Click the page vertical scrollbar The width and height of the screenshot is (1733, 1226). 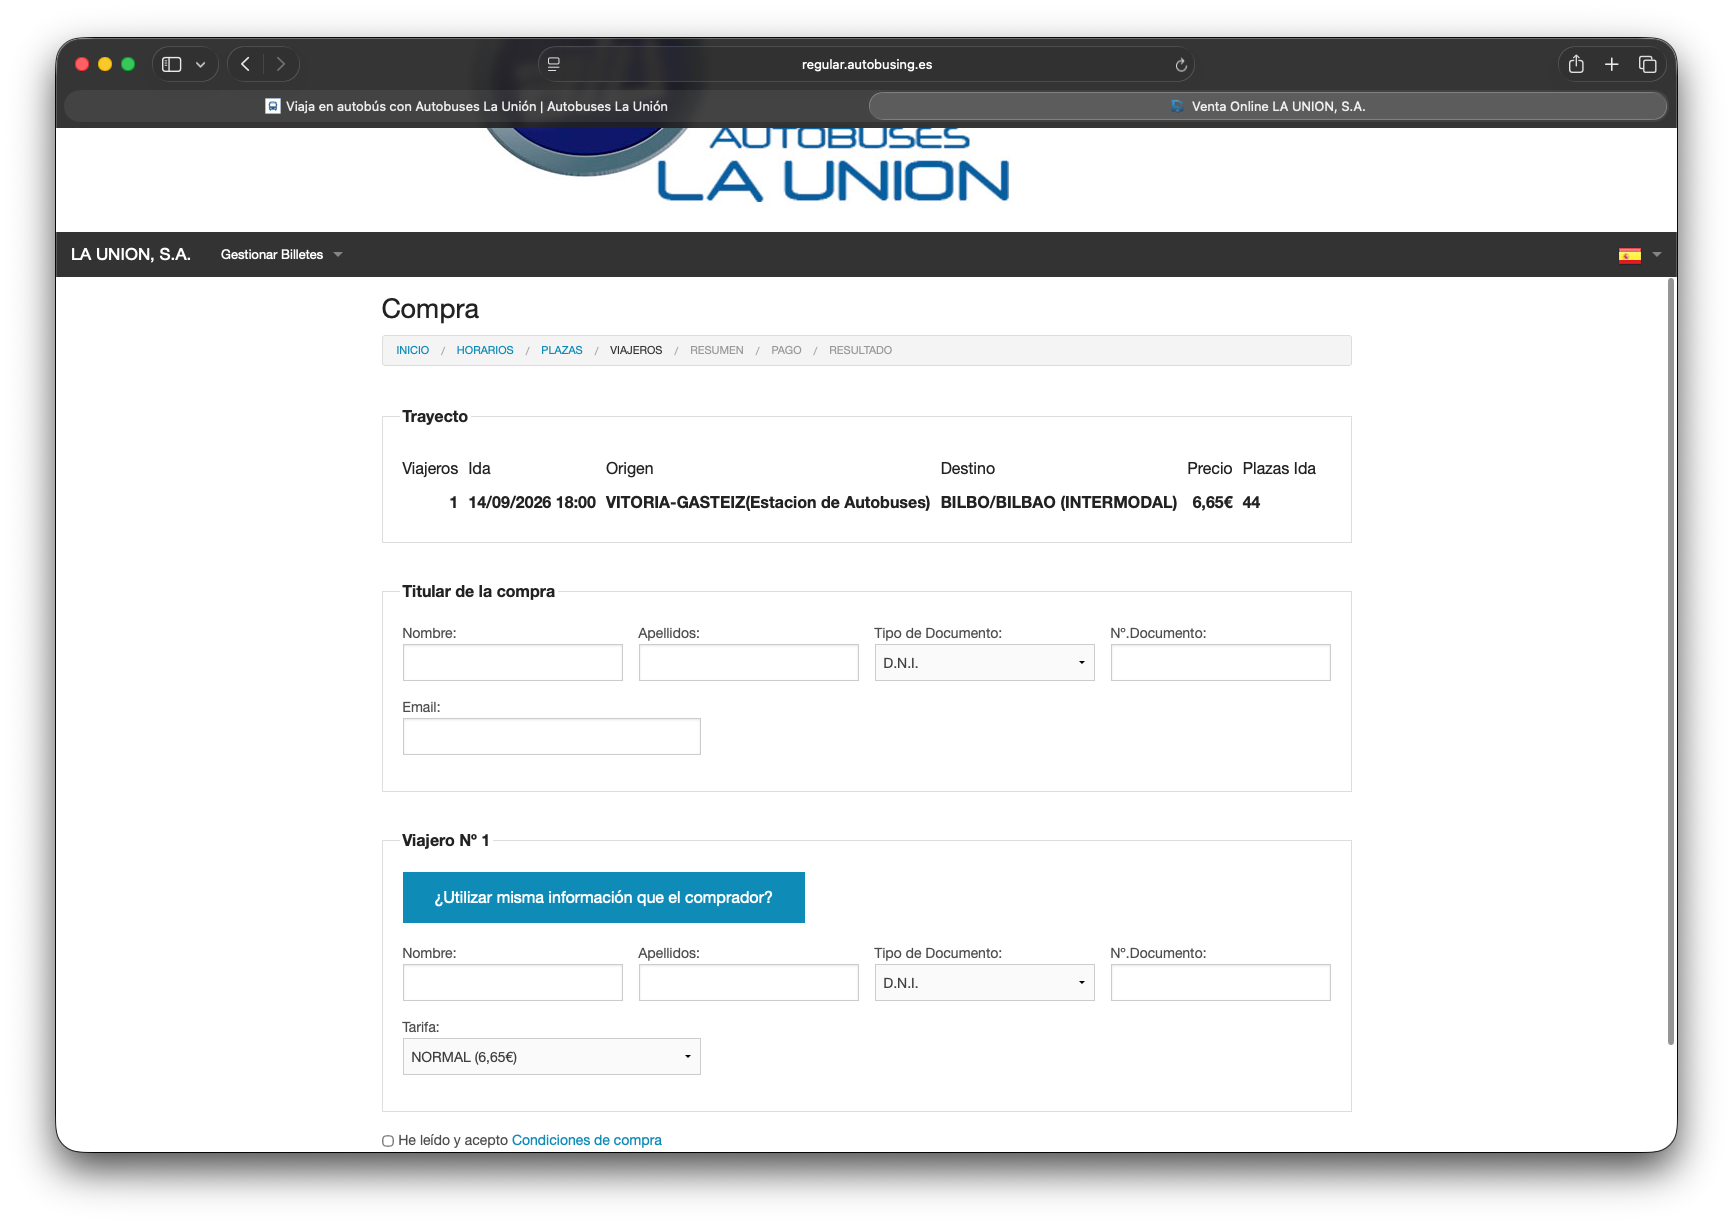pos(1670,660)
